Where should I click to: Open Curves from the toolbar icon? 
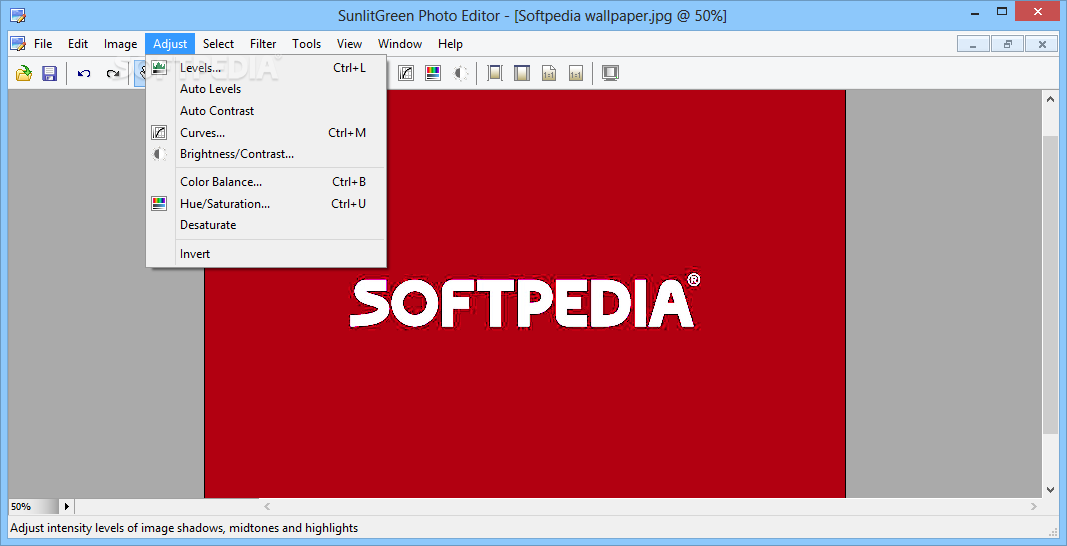tap(406, 73)
